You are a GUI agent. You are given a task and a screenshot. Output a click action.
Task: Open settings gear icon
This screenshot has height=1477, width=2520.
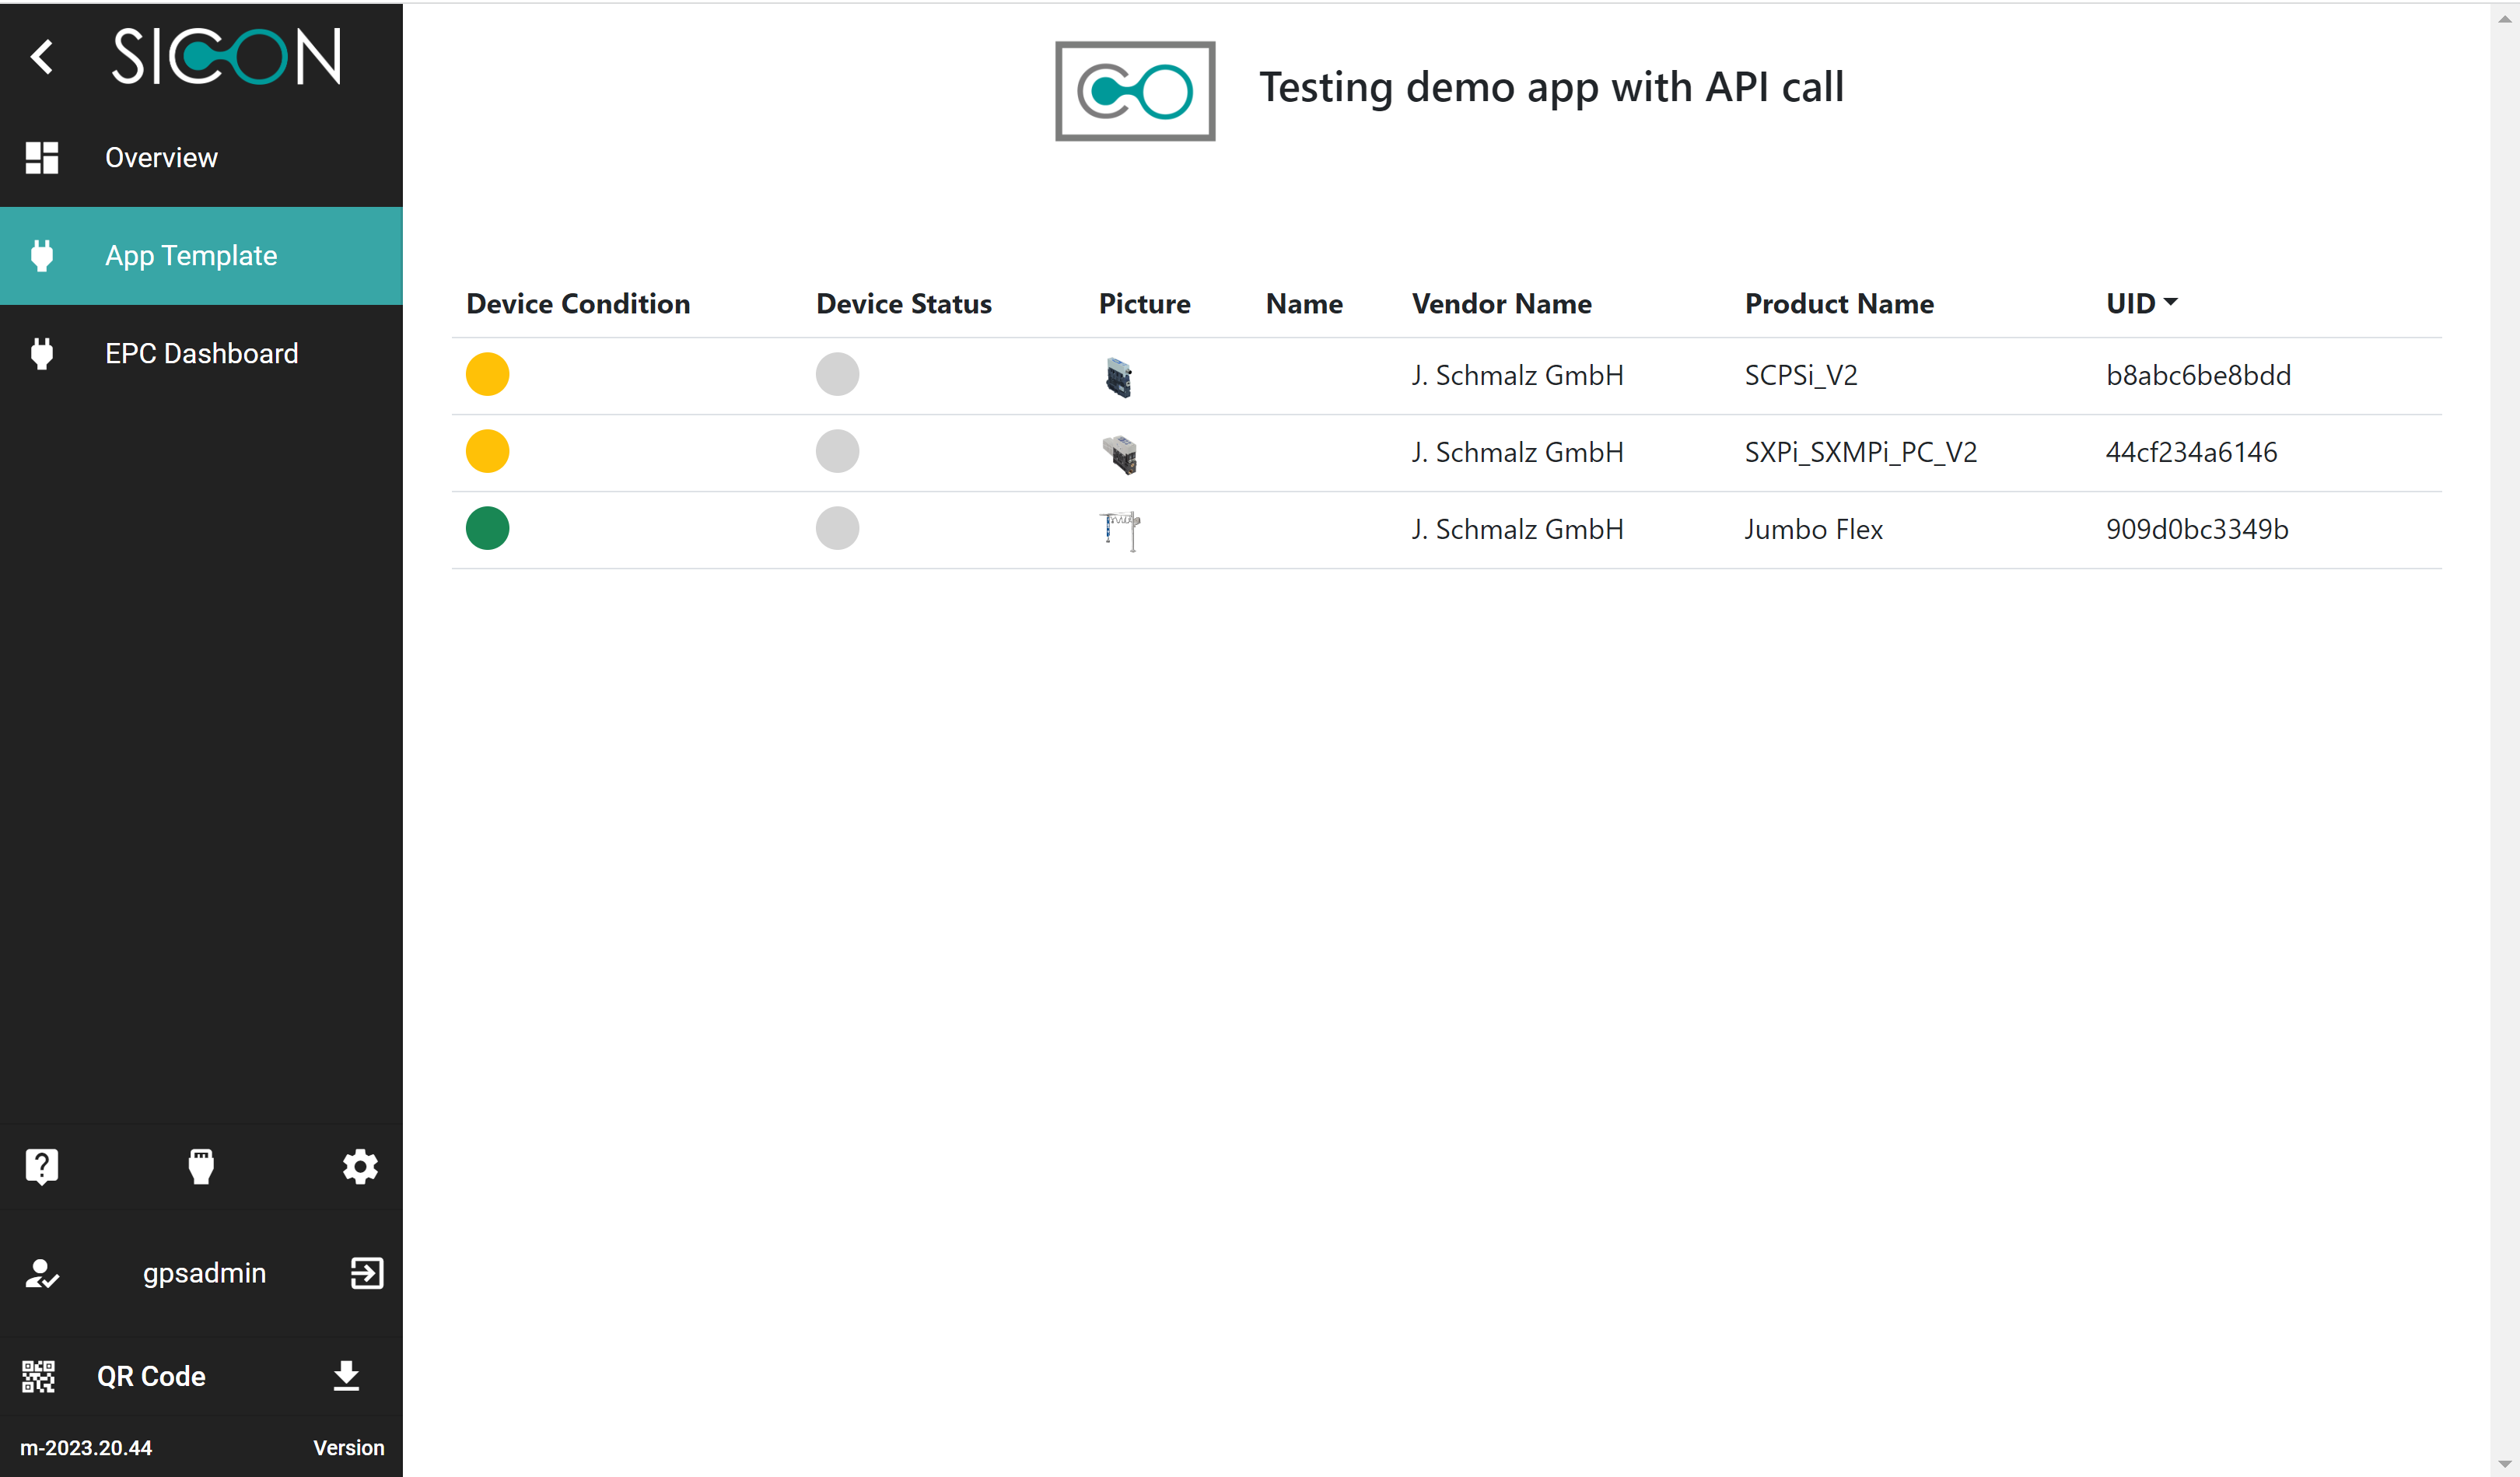tap(360, 1166)
